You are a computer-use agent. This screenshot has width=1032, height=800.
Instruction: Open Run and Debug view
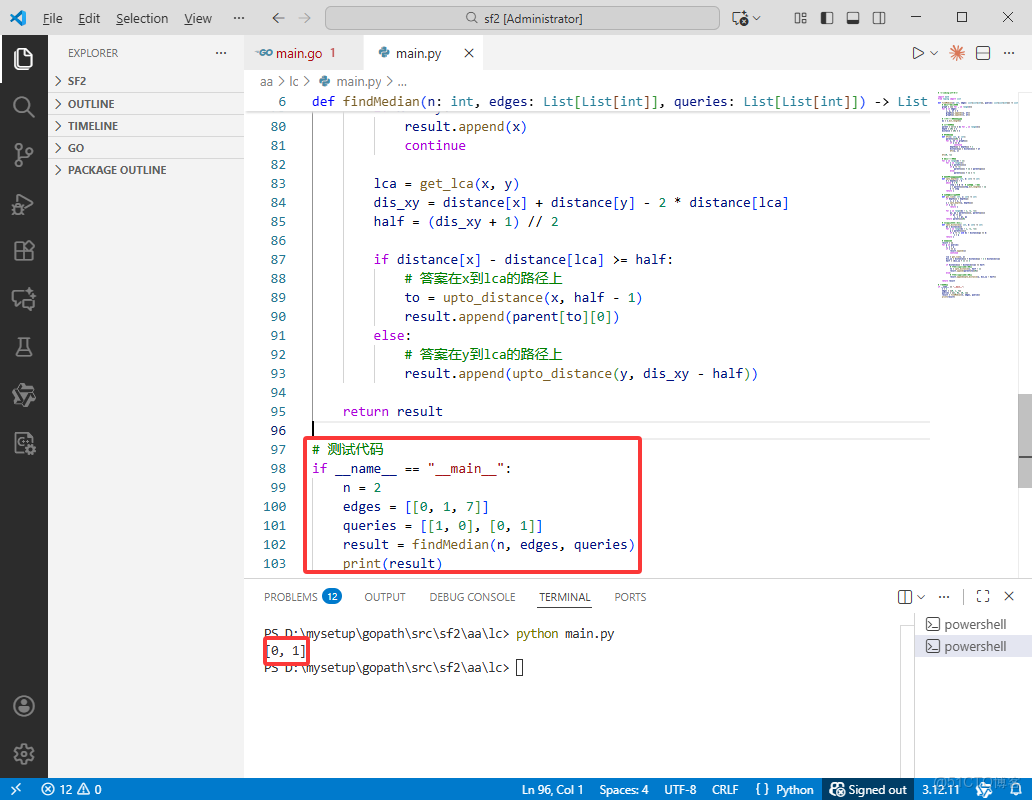click(x=24, y=203)
